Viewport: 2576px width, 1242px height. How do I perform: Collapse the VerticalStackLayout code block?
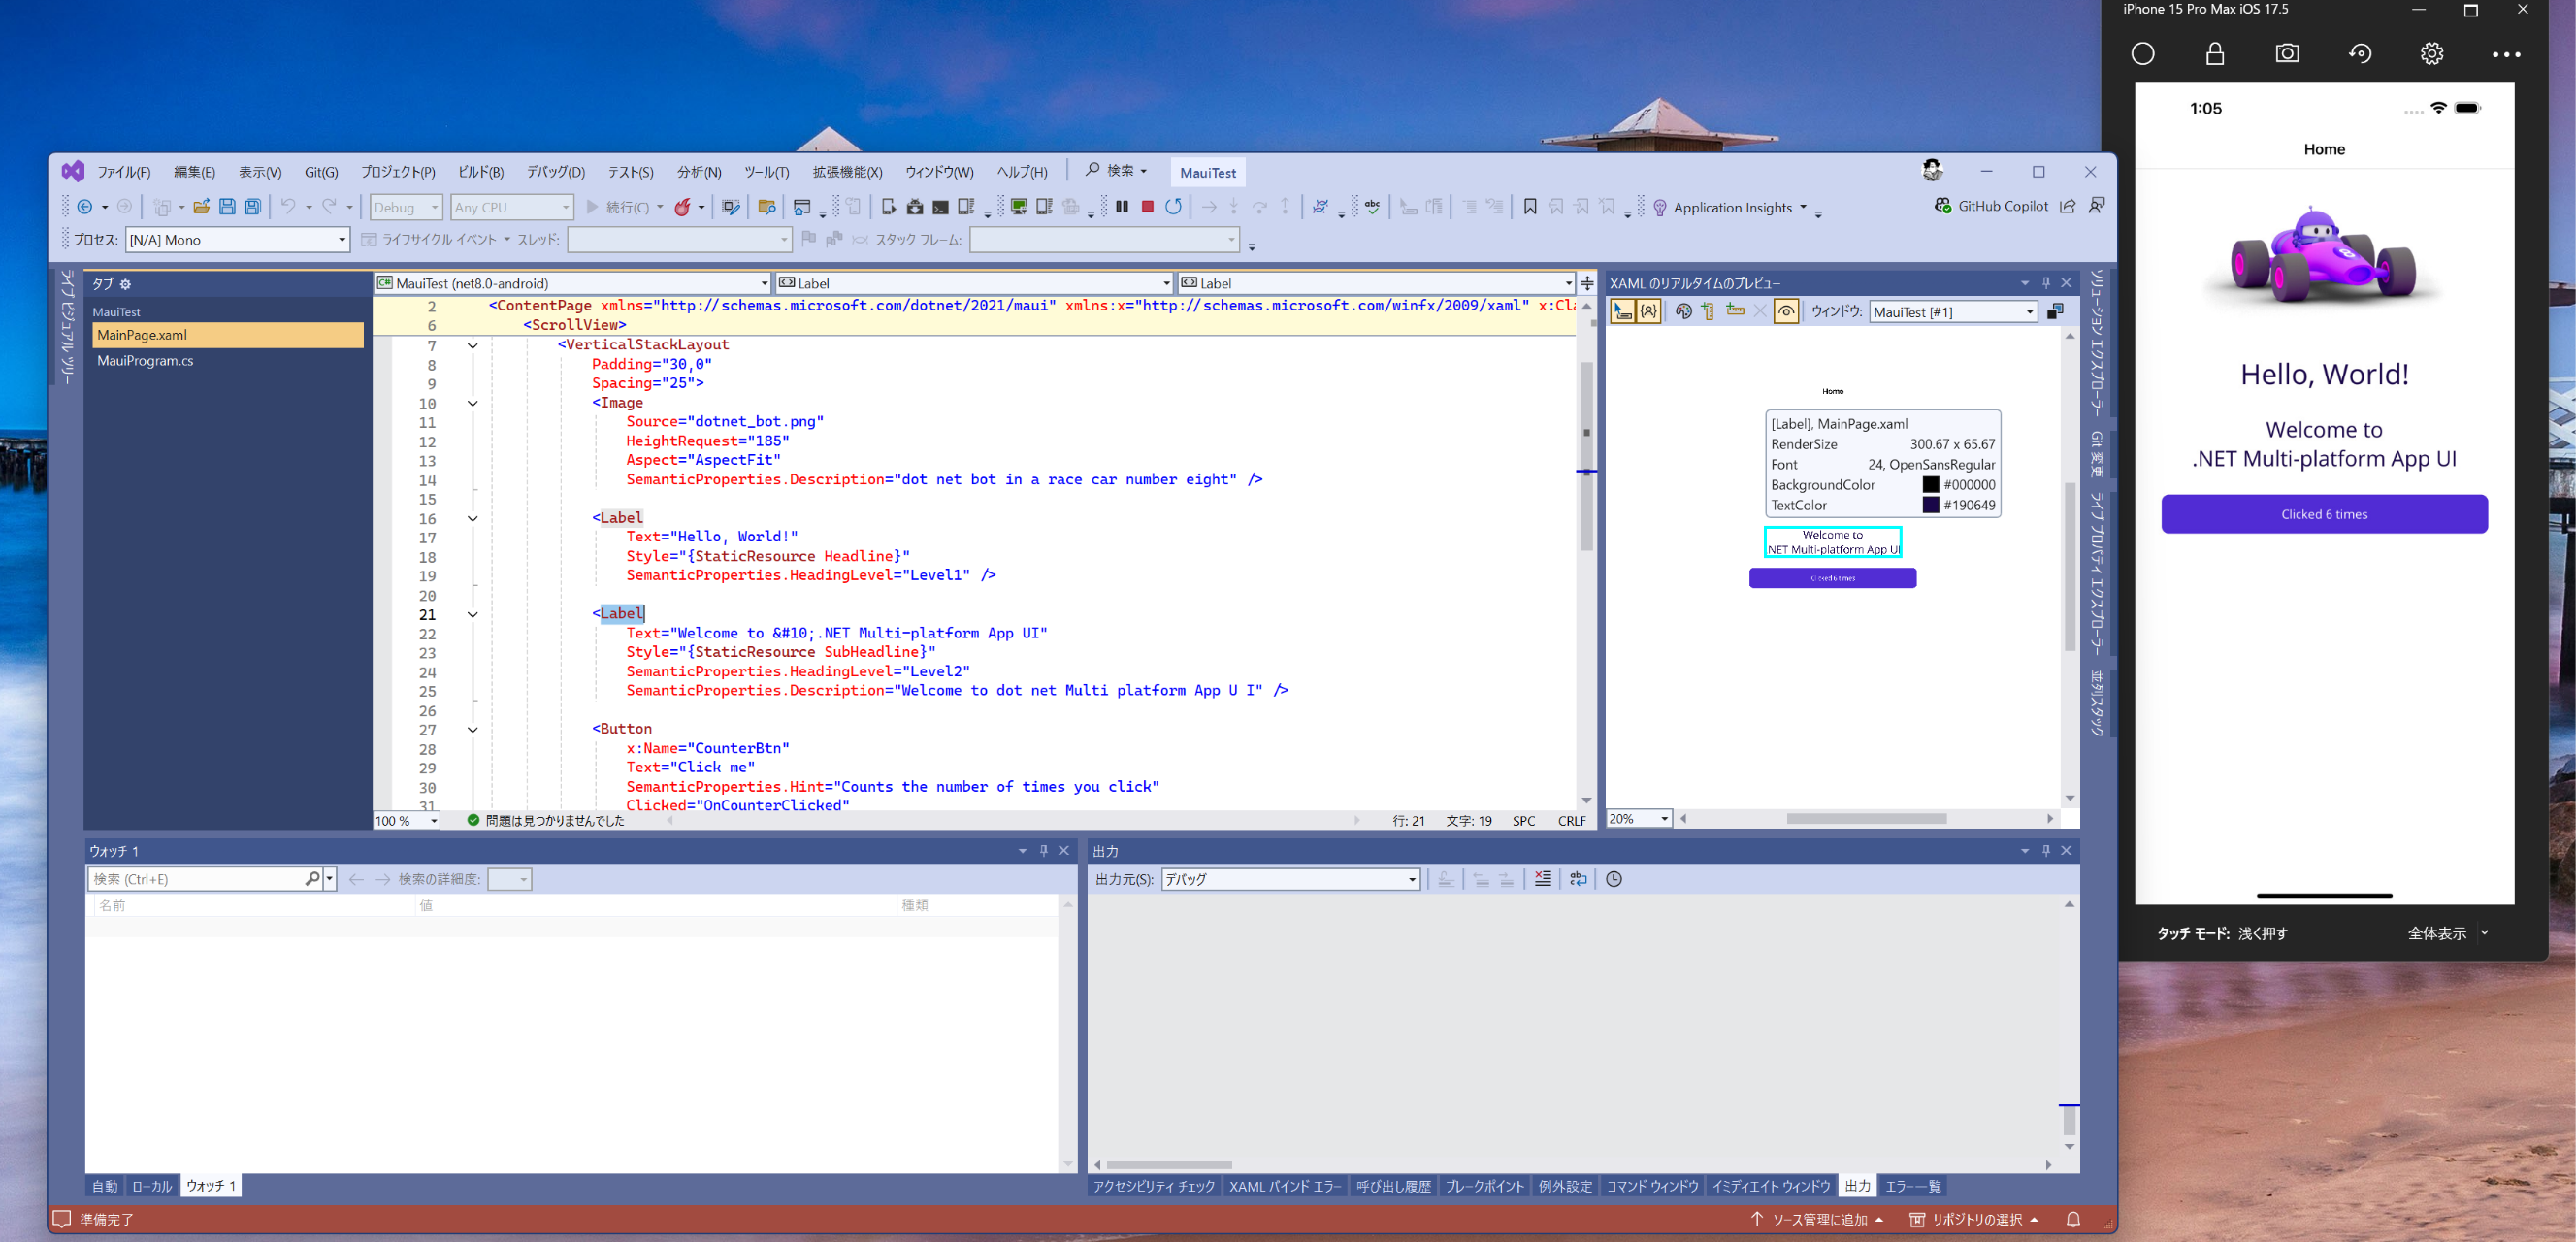pyautogui.click(x=473, y=346)
